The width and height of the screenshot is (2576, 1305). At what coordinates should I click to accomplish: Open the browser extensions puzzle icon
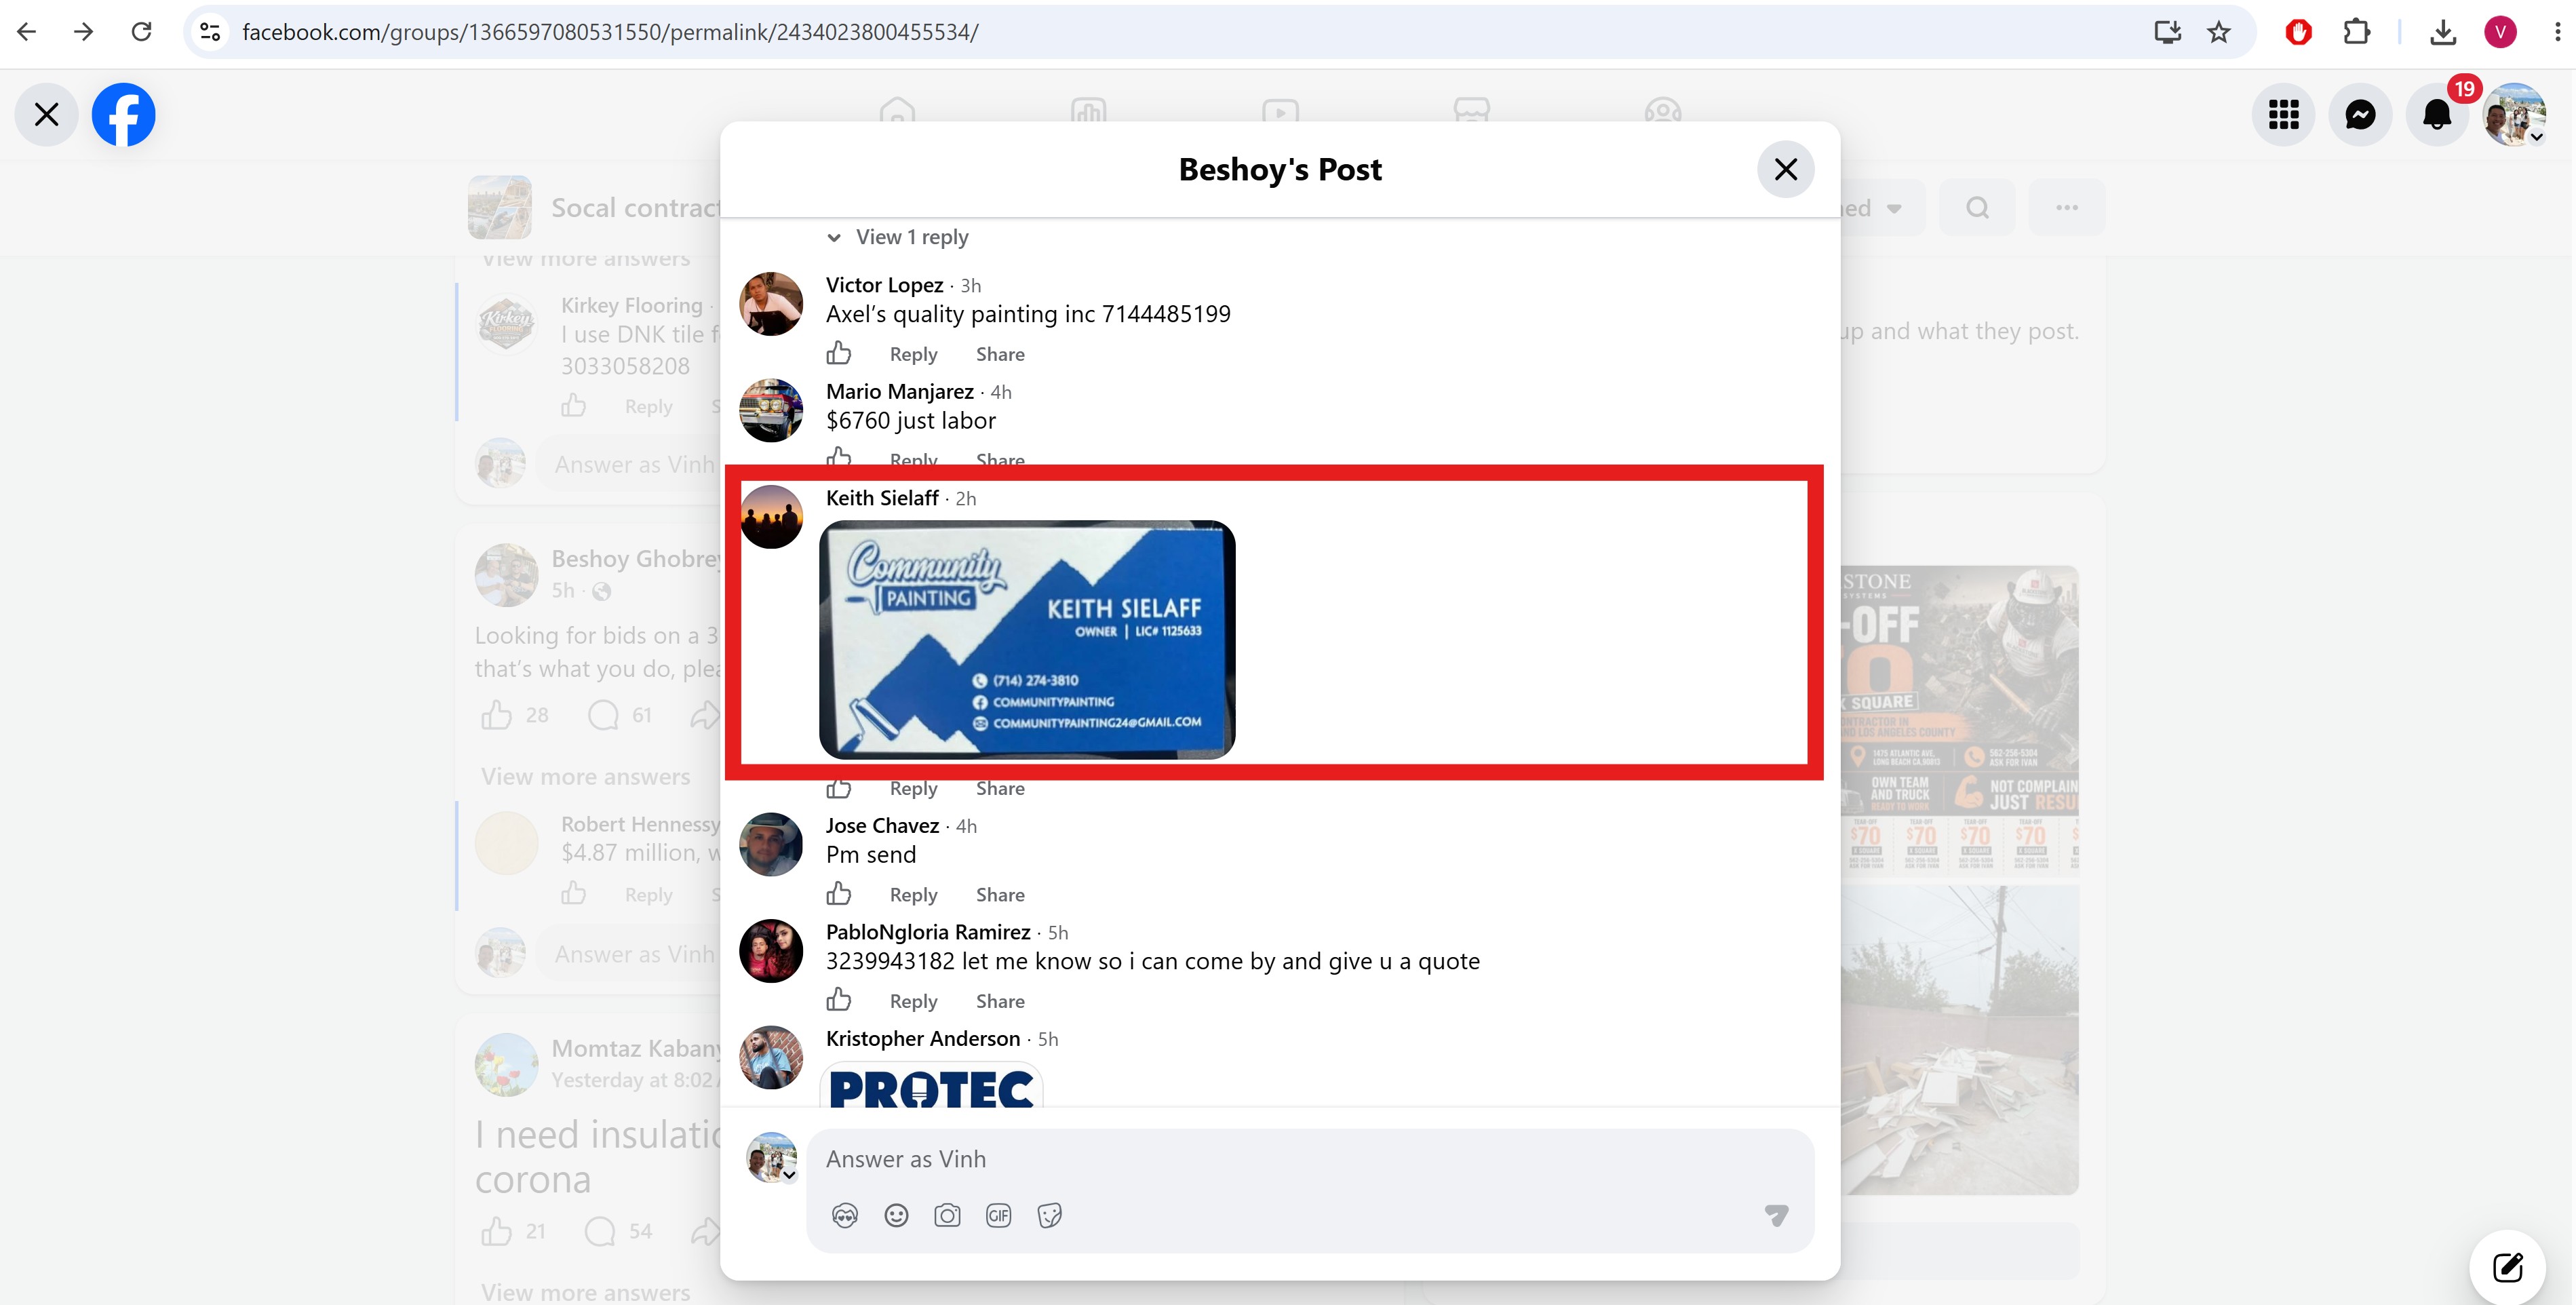2356,32
